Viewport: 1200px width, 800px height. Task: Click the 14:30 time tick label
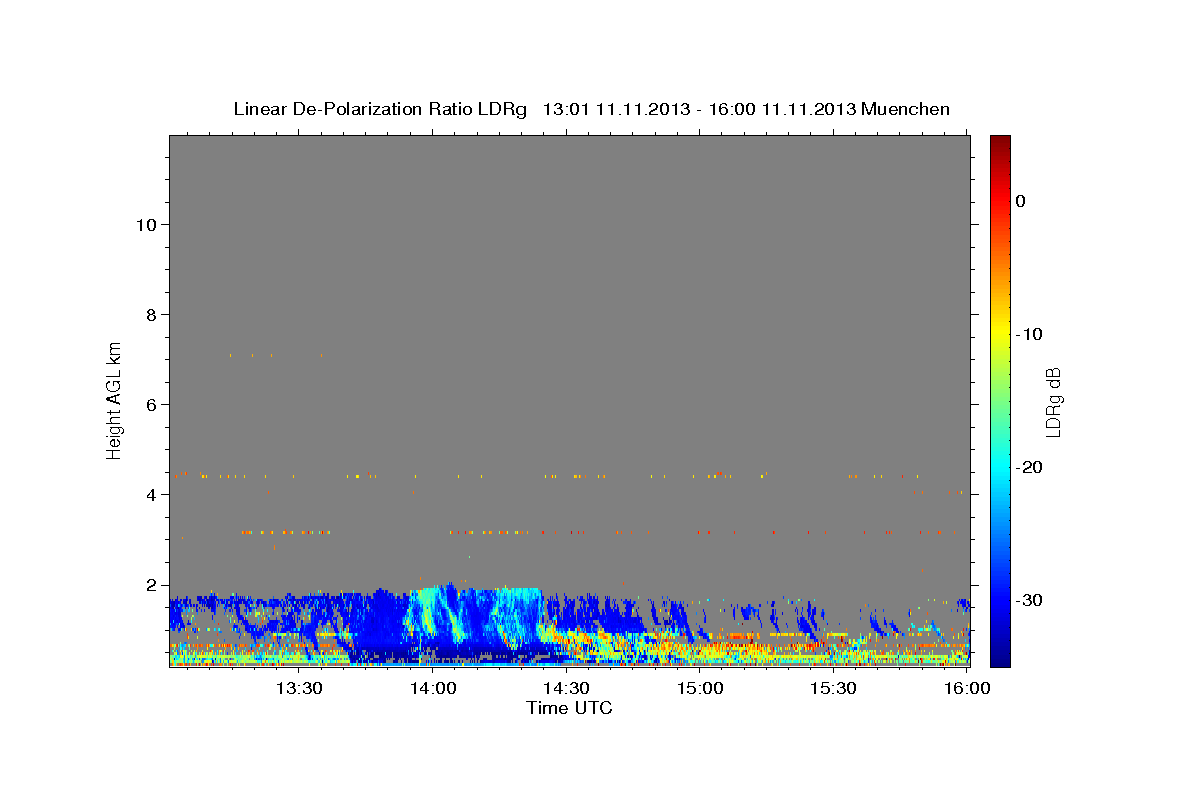pos(566,688)
